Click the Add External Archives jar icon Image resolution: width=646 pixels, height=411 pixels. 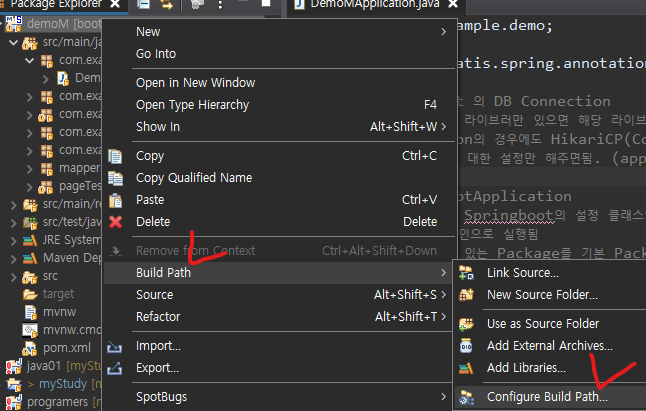tap(466, 346)
